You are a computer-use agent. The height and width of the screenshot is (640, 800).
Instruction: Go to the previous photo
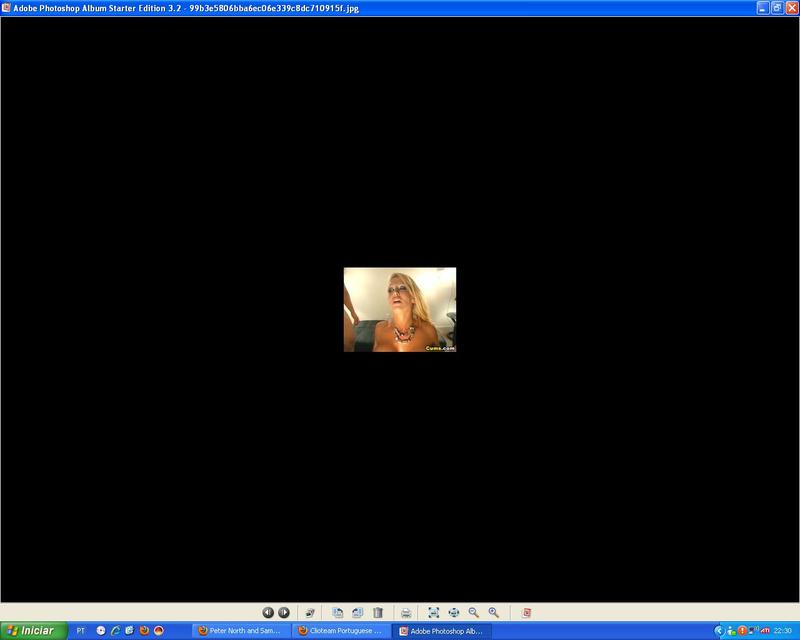pyautogui.click(x=268, y=612)
